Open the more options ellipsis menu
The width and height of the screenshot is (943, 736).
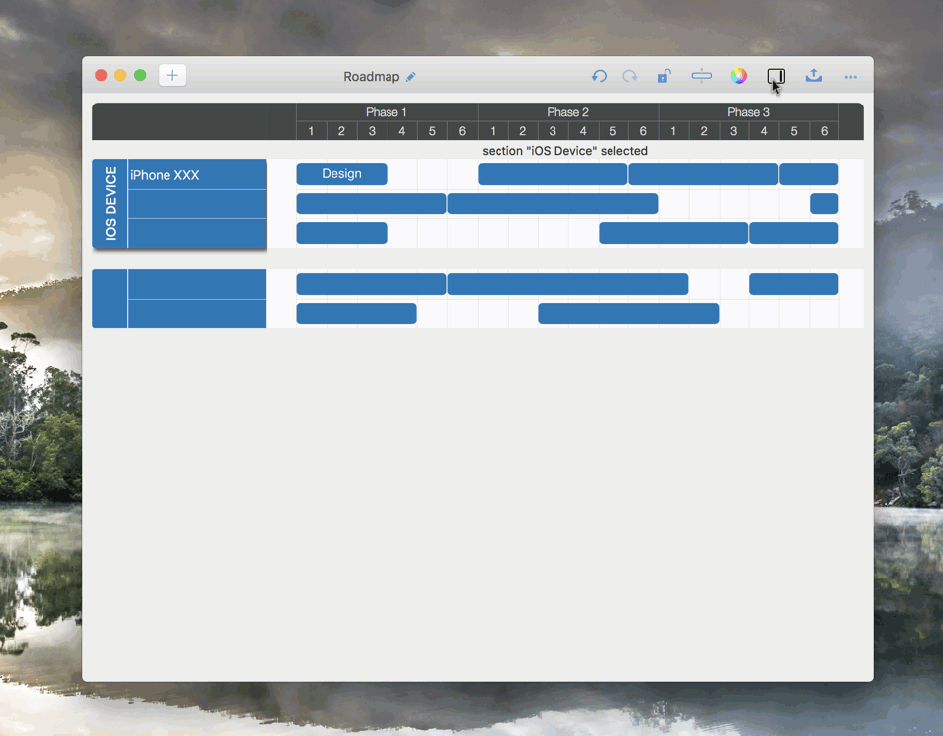[850, 77]
